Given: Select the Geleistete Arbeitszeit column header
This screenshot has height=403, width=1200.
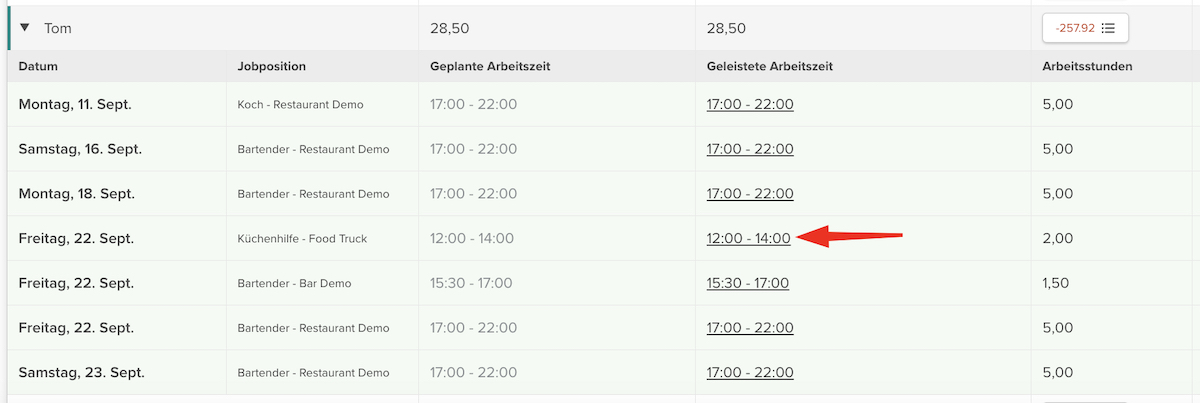Looking at the screenshot, I should [770, 66].
